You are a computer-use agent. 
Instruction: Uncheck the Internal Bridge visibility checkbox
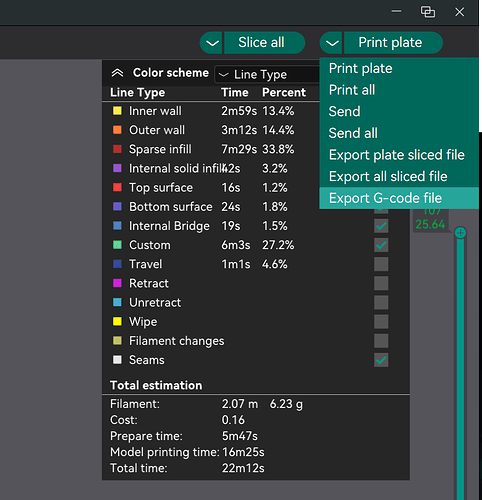point(381,226)
